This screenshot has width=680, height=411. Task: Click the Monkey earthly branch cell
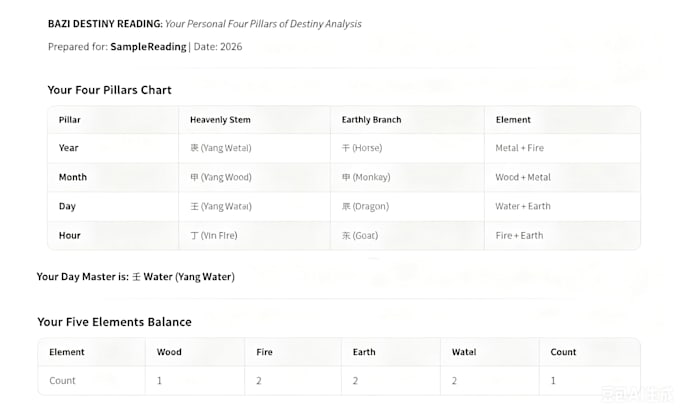[366, 177]
